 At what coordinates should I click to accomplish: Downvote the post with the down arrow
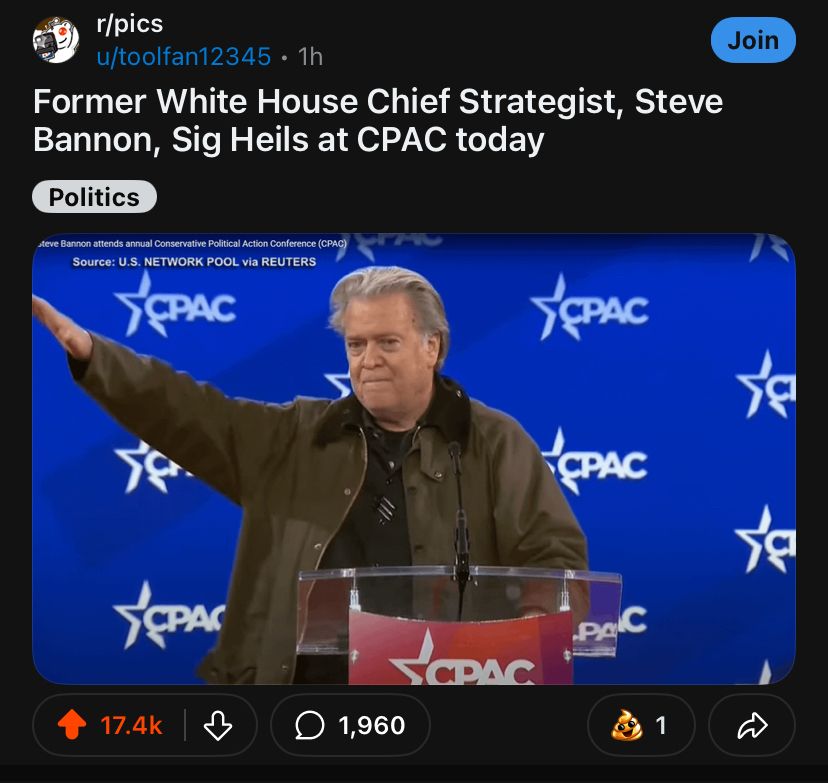(x=218, y=725)
